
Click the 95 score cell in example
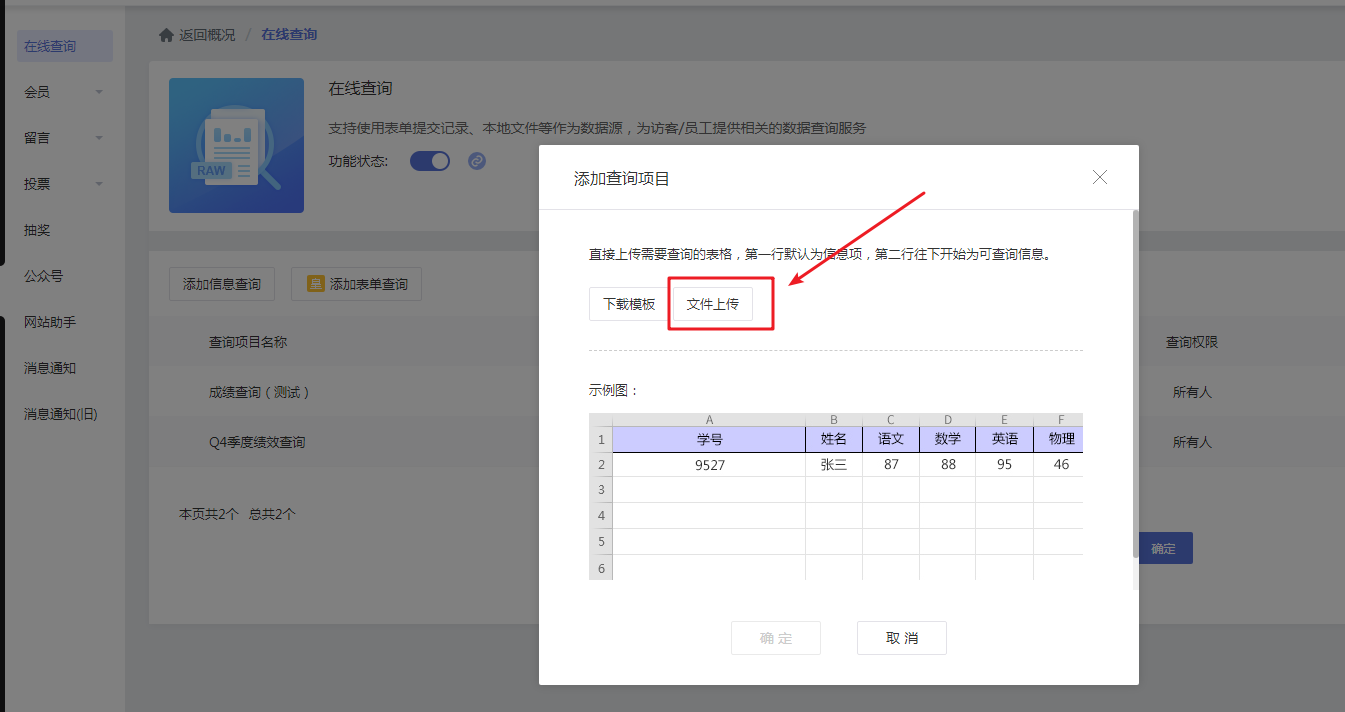(x=1005, y=465)
